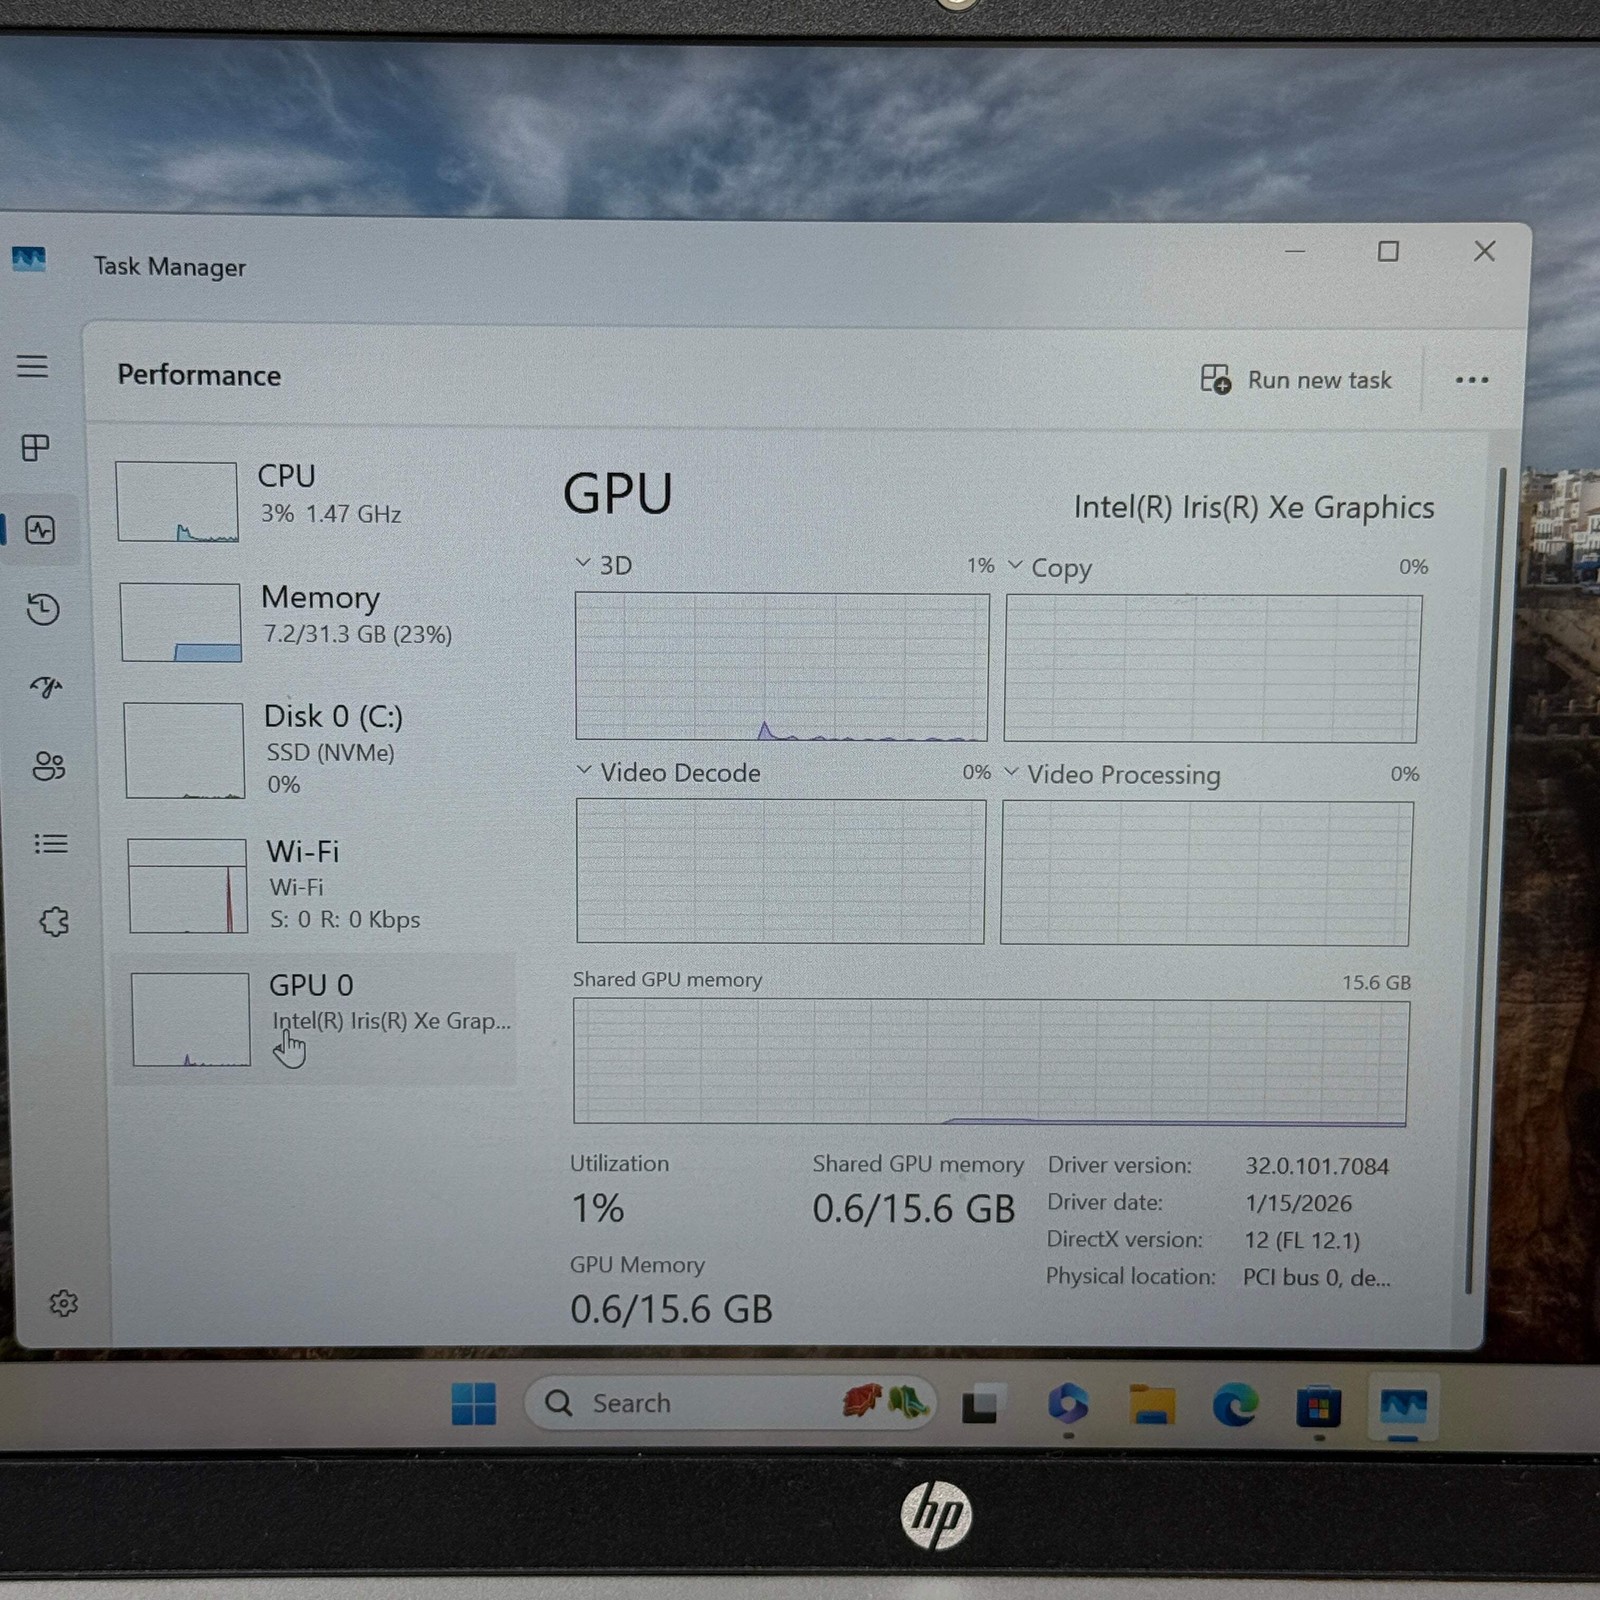
Task: Expand the Video Processing engine dropdown
Action: 1011,772
